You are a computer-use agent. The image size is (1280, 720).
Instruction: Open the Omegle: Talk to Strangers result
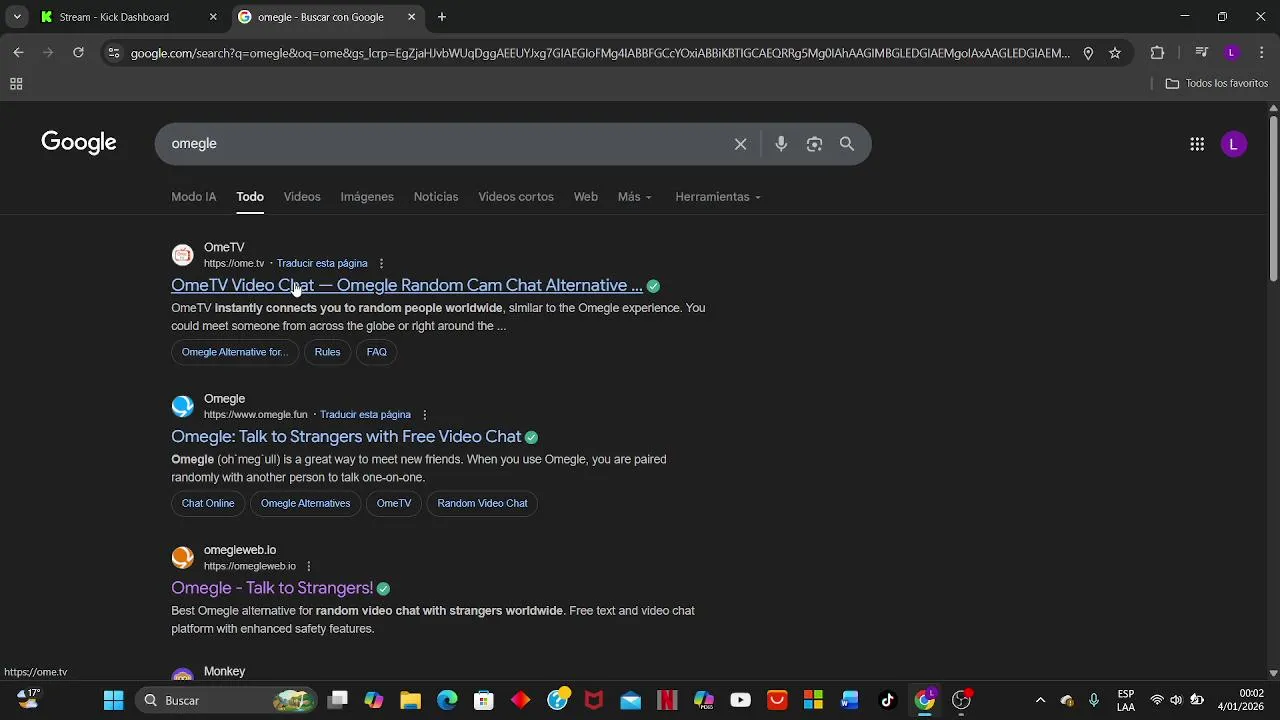[346, 437]
